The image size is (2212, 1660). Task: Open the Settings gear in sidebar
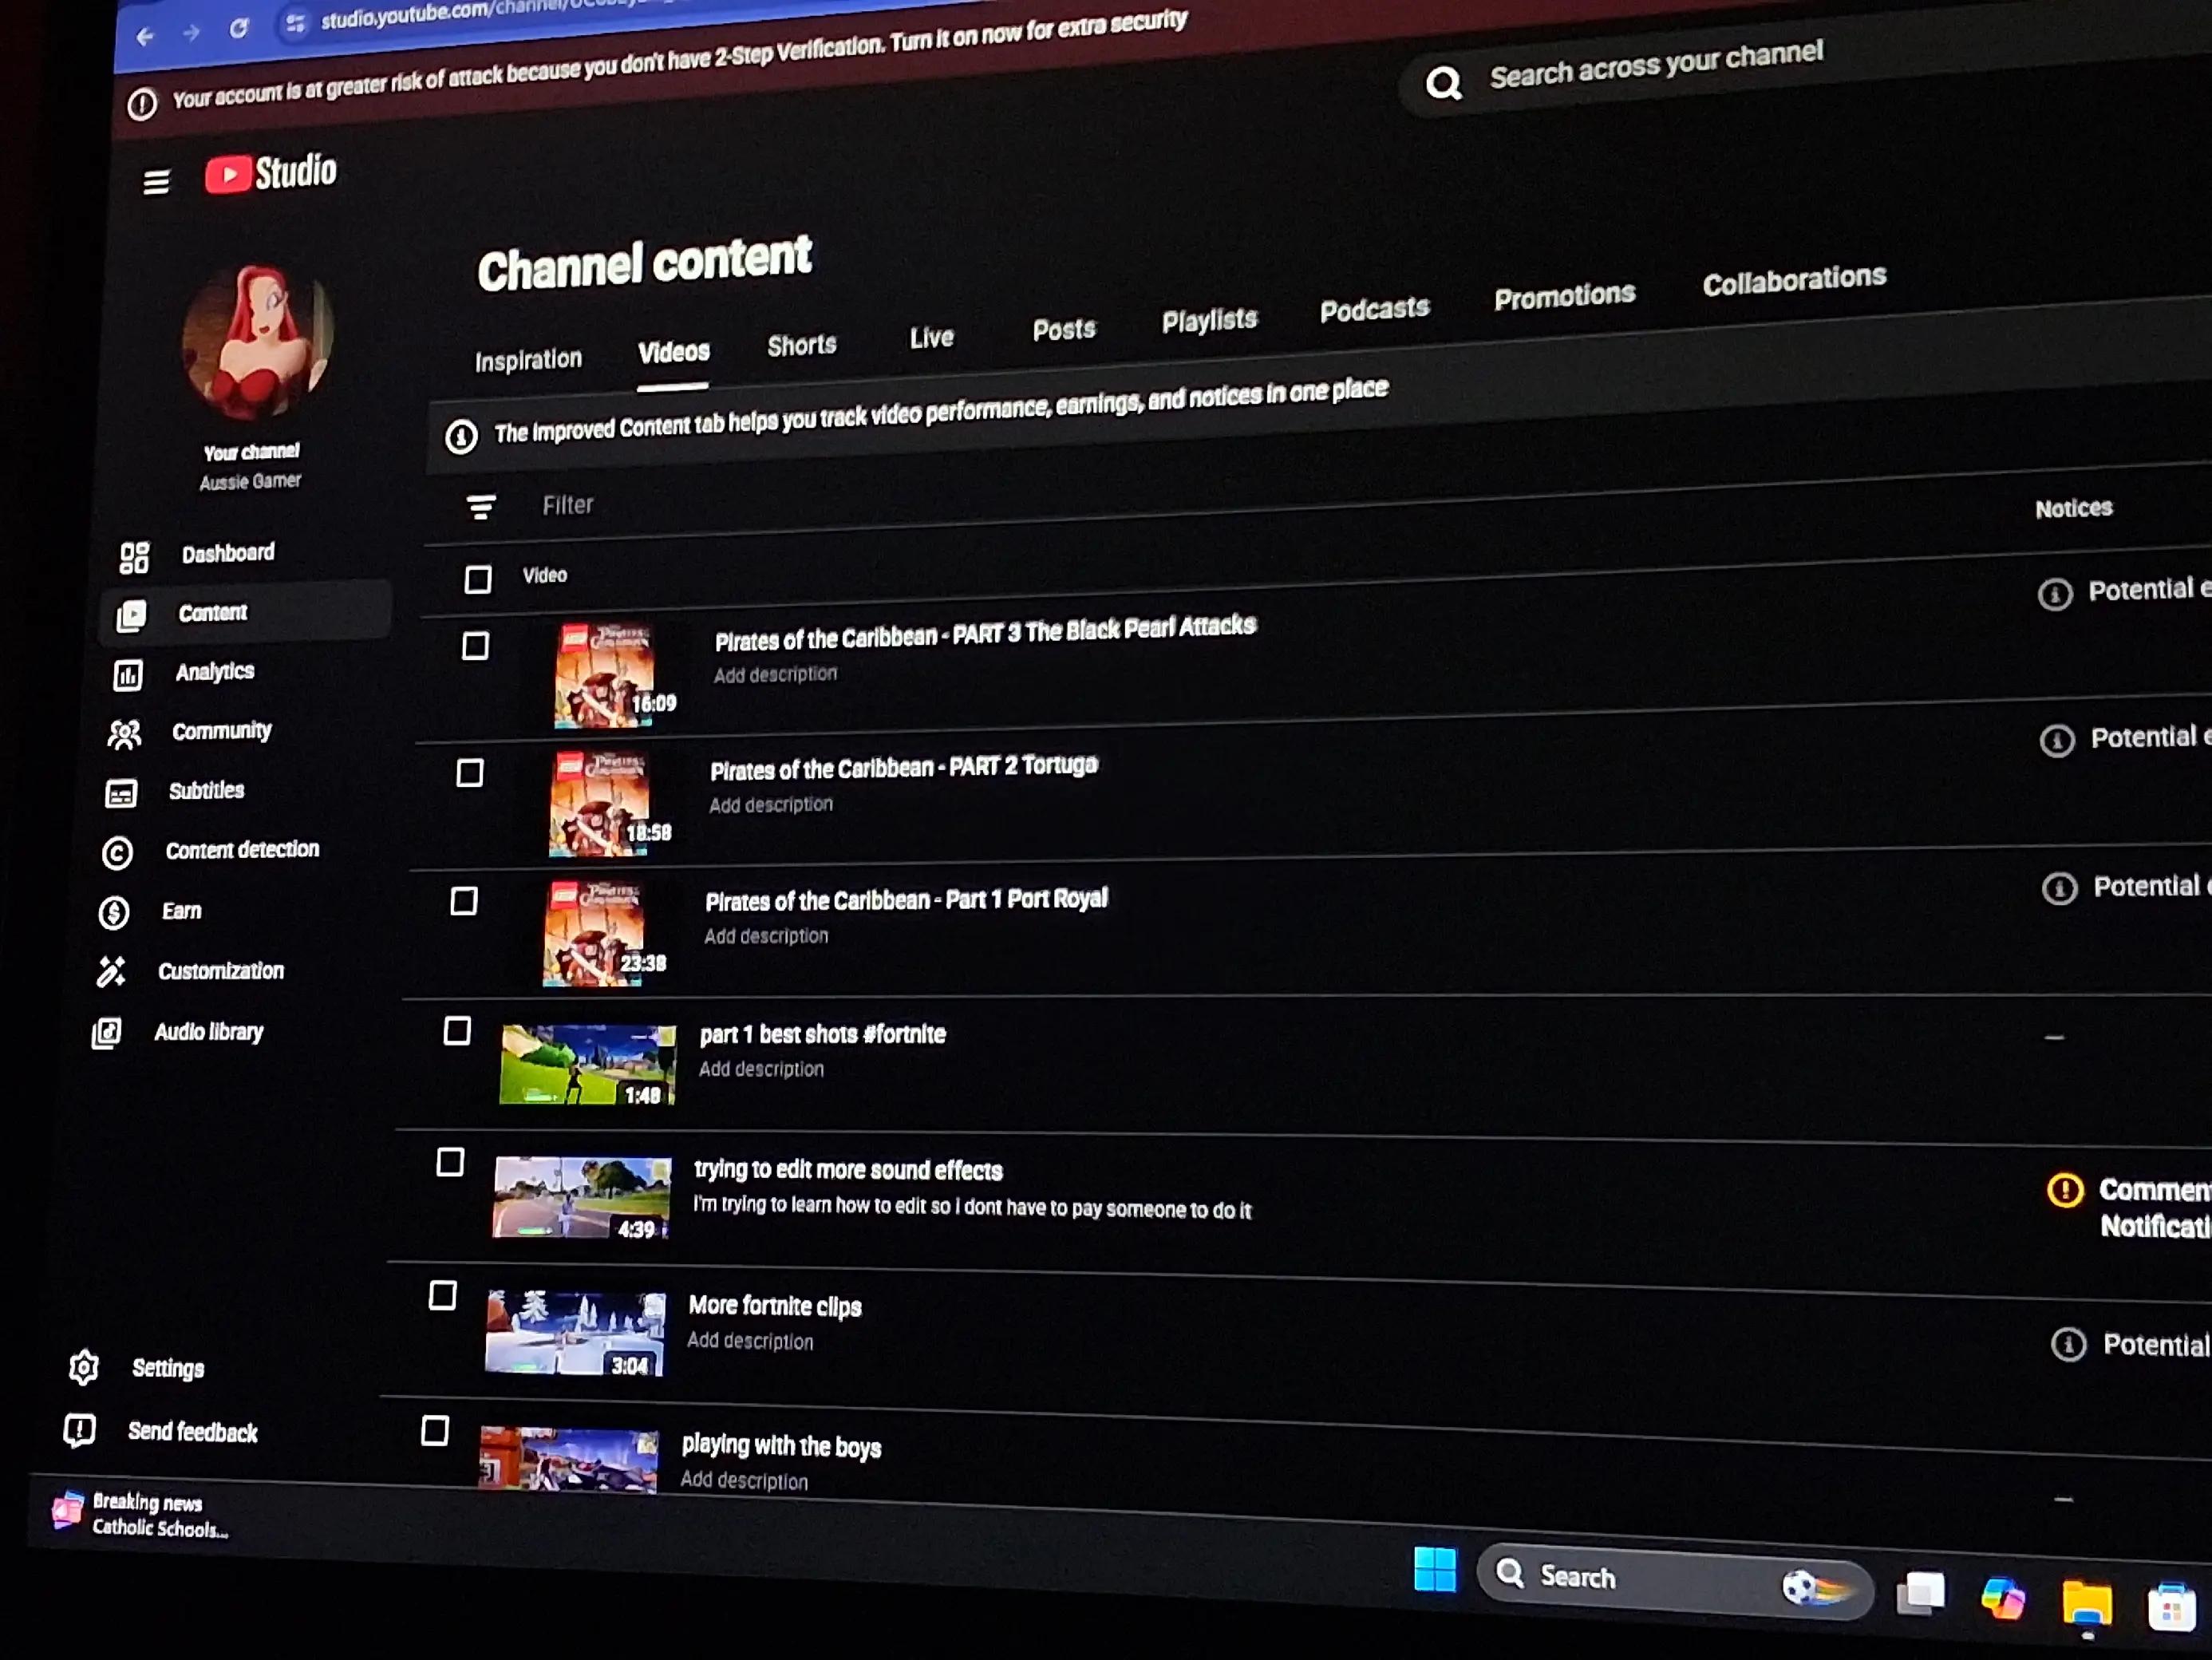(x=84, y=1367)
